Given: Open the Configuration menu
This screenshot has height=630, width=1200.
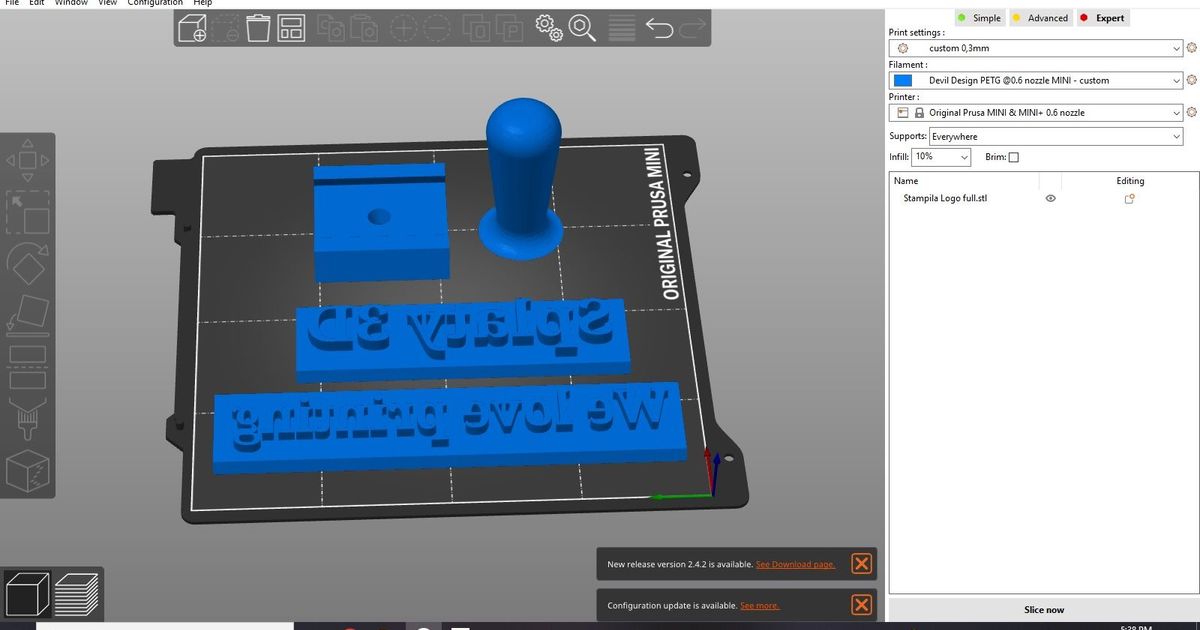Looking at the screenshot, I should pos(155,3).
